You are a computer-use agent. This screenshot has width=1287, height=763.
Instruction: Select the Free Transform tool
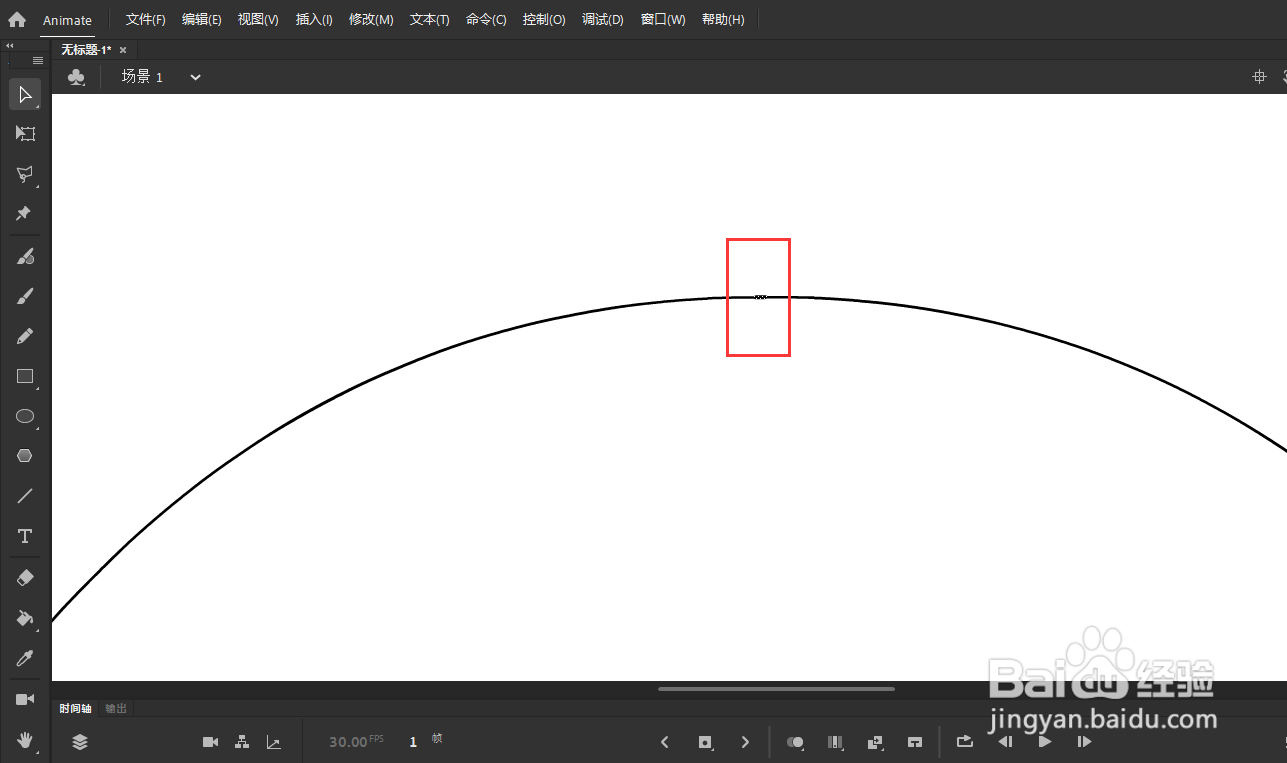click(25, 134)
